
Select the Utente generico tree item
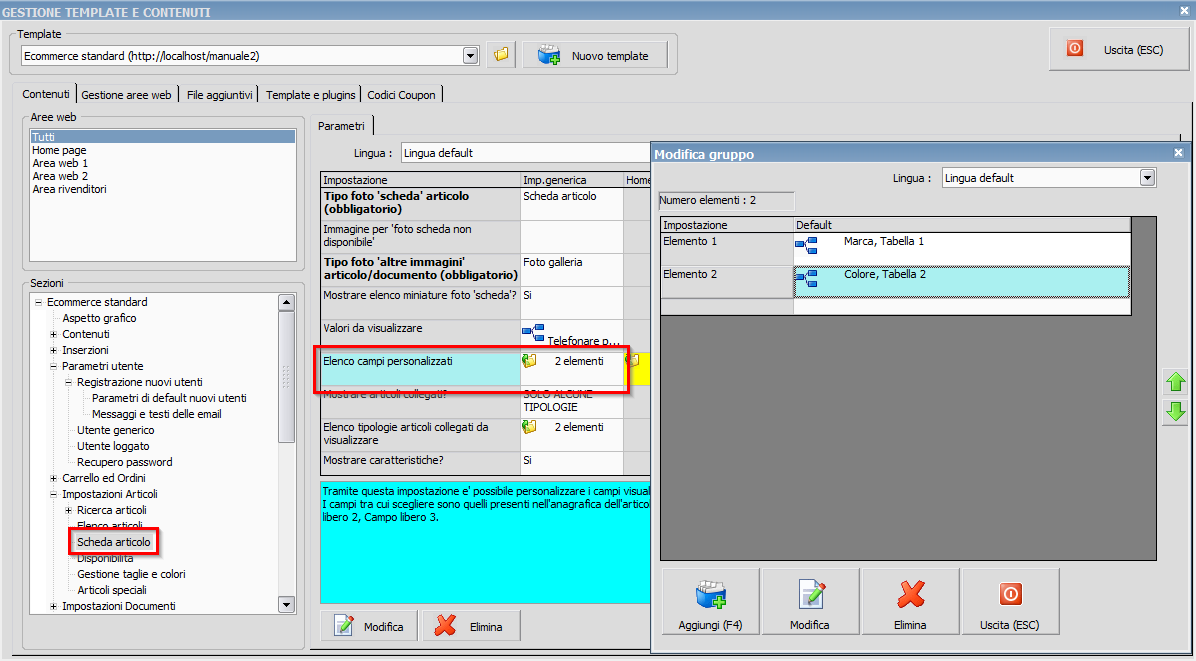pos(115,431)
